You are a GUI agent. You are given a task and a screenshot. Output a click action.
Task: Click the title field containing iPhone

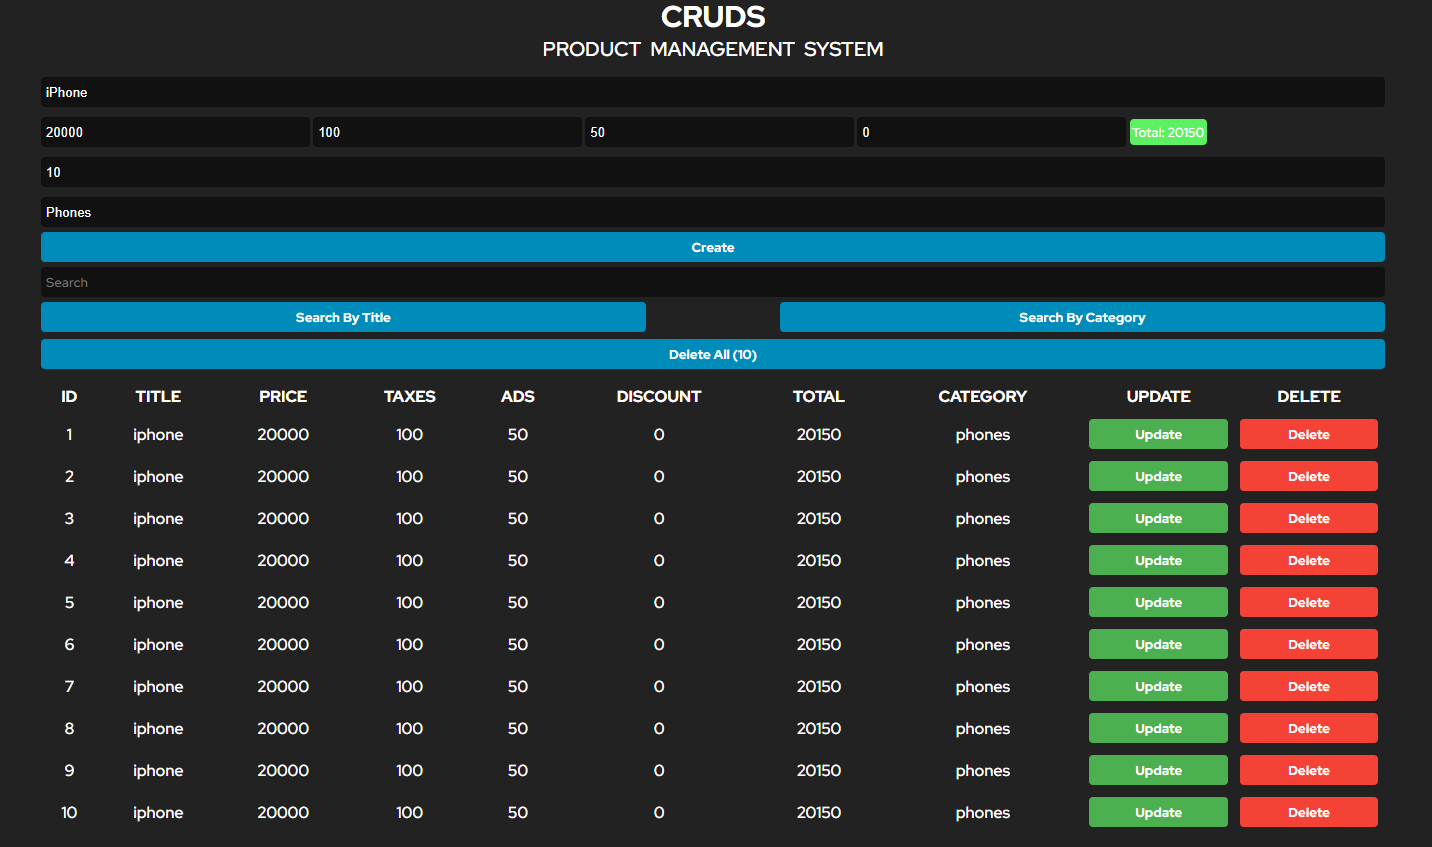click(x=713, y=92)
